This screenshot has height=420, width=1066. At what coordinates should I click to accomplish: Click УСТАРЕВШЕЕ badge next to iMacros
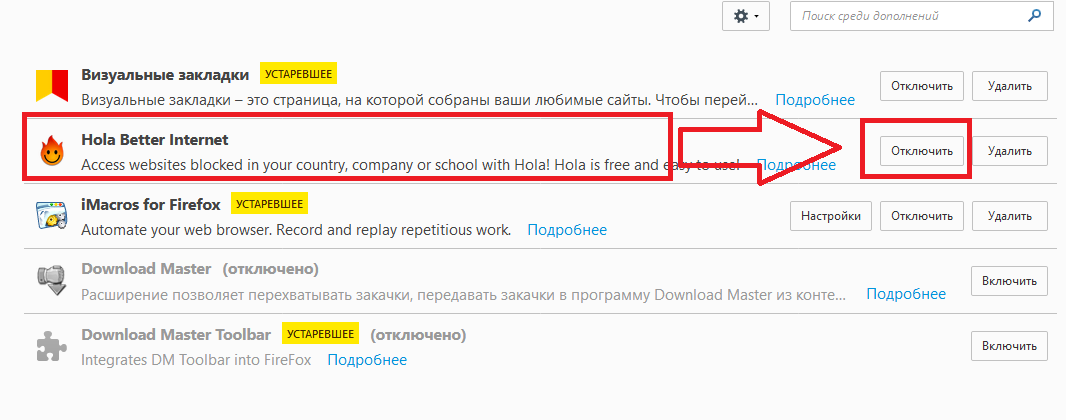tap(269, 203)
